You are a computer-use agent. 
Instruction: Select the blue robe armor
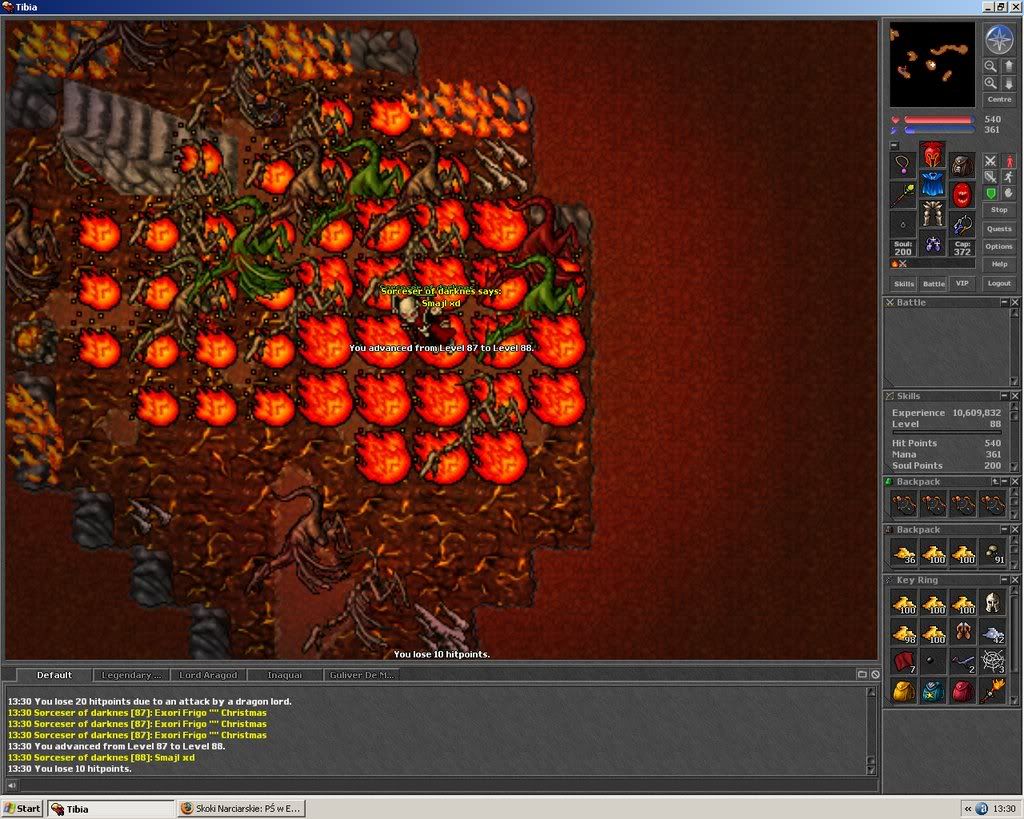(933, 184)
